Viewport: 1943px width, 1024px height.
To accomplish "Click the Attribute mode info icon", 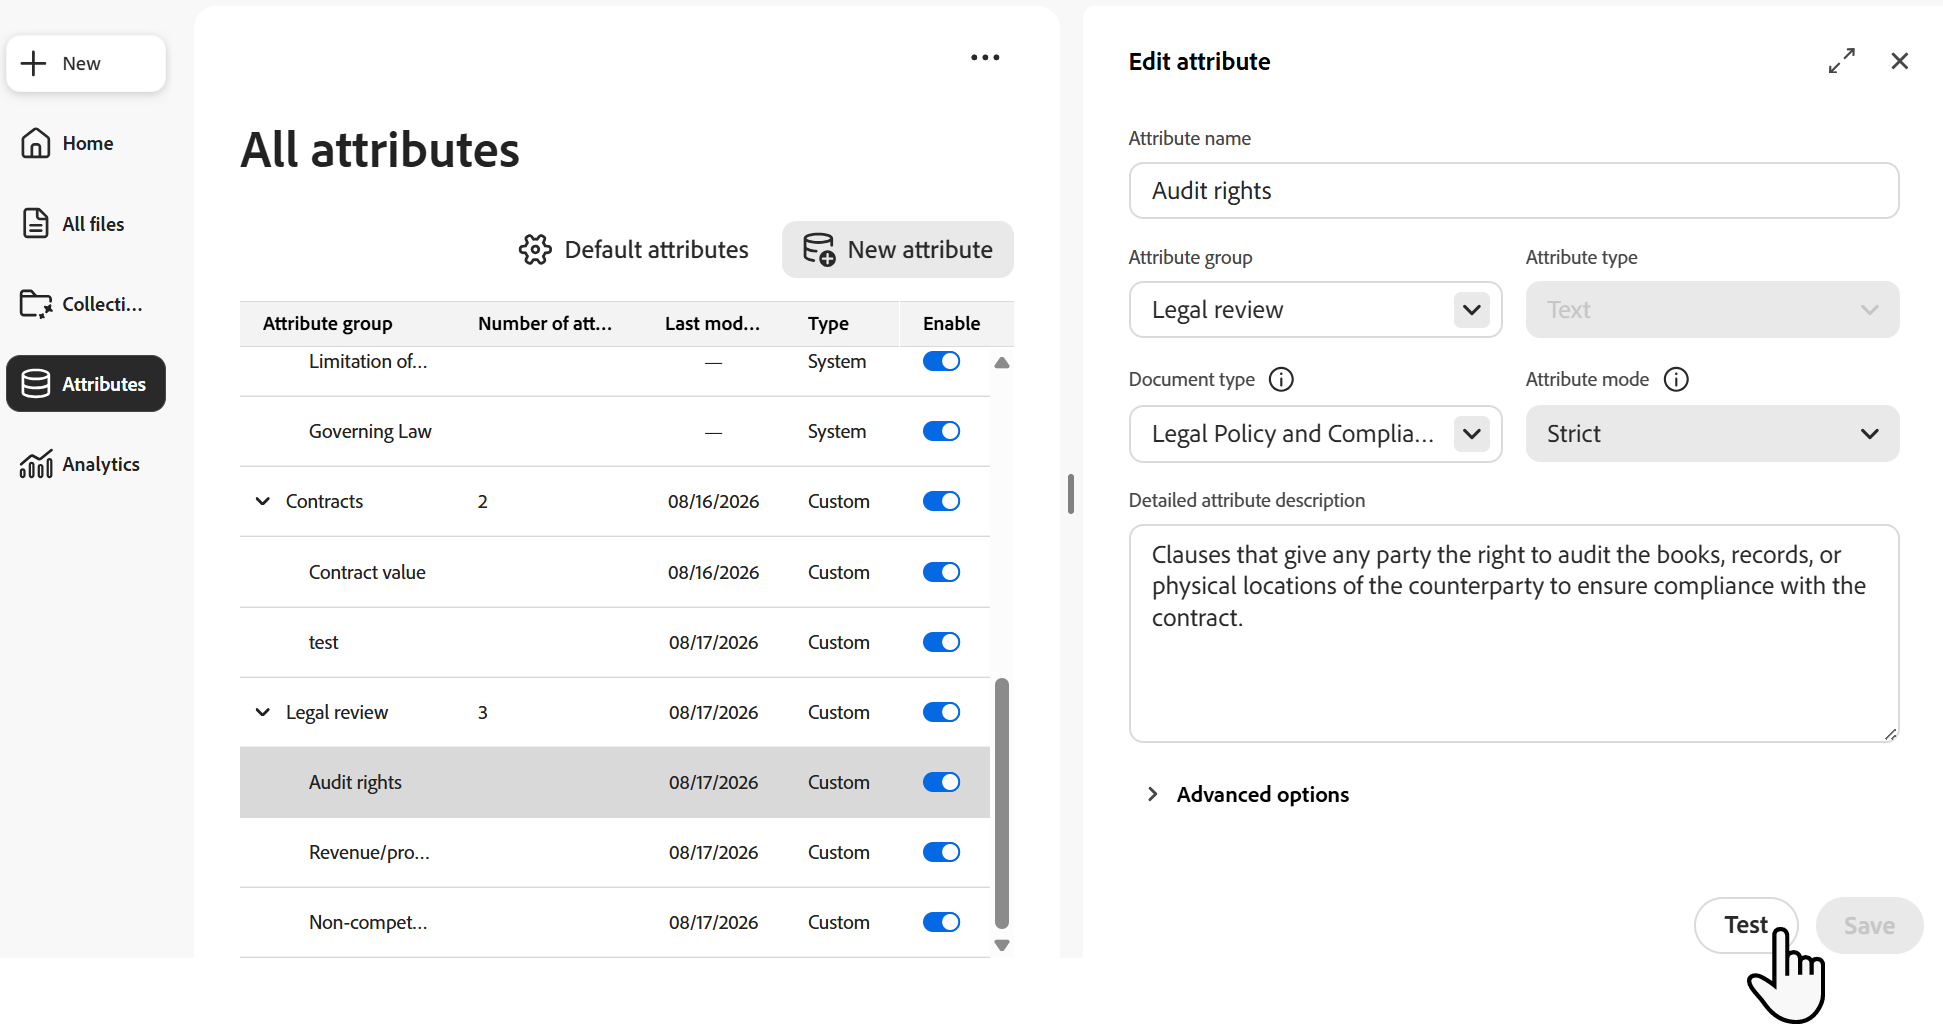I will coord(1676,379).
